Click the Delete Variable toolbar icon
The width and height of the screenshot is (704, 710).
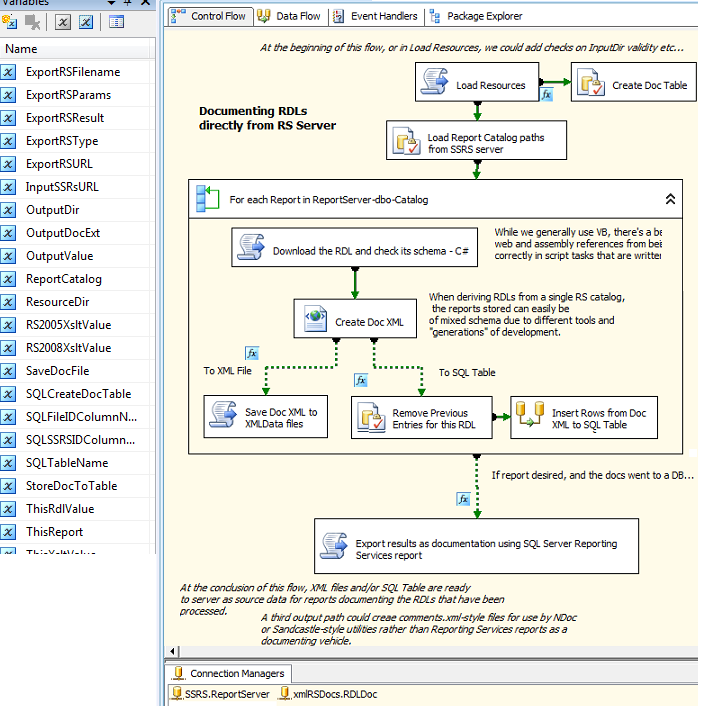click(x=32, y=22)
